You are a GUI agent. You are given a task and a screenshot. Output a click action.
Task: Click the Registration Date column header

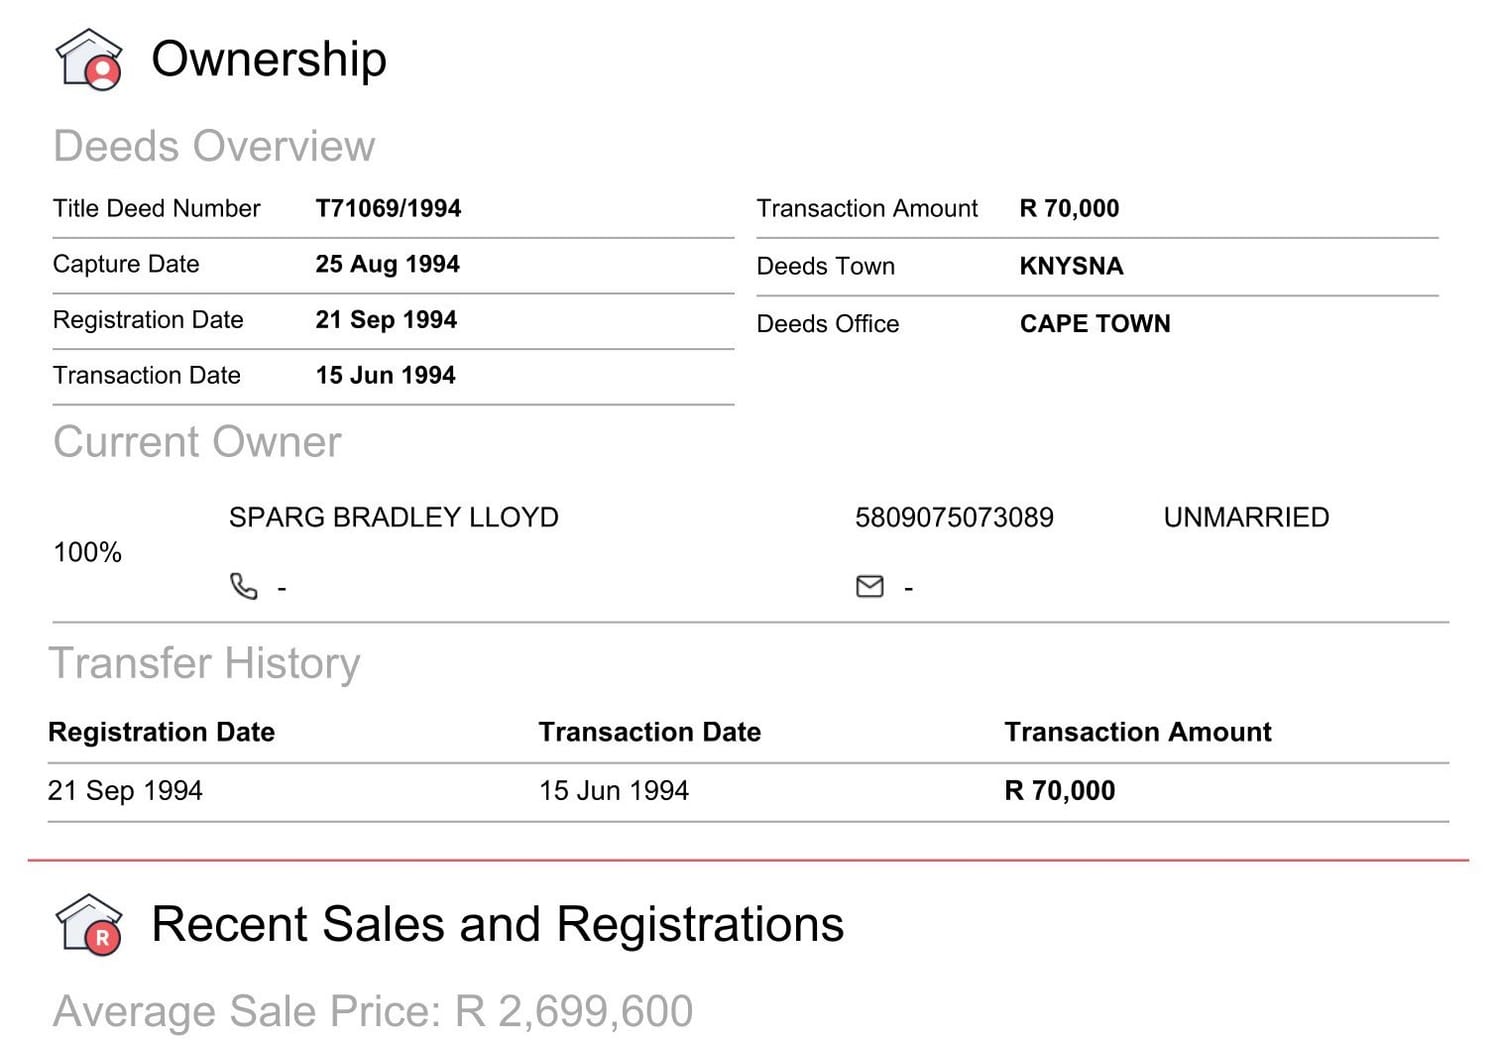coord(161,732)
